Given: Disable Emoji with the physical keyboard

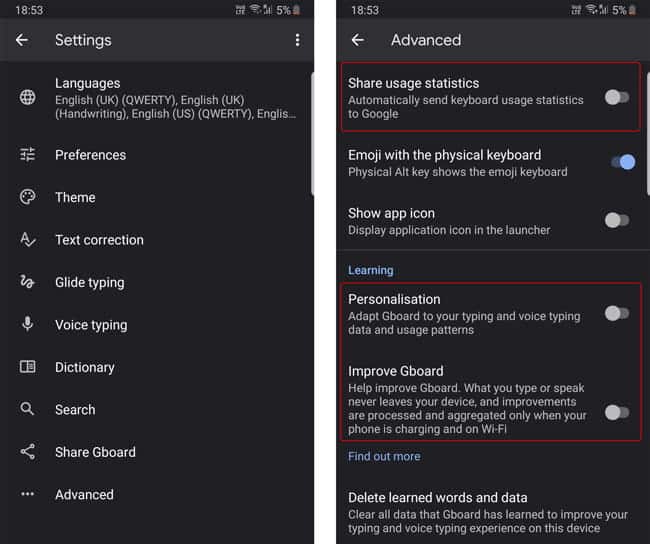Looking at the screenshot, I should [623, 162].
